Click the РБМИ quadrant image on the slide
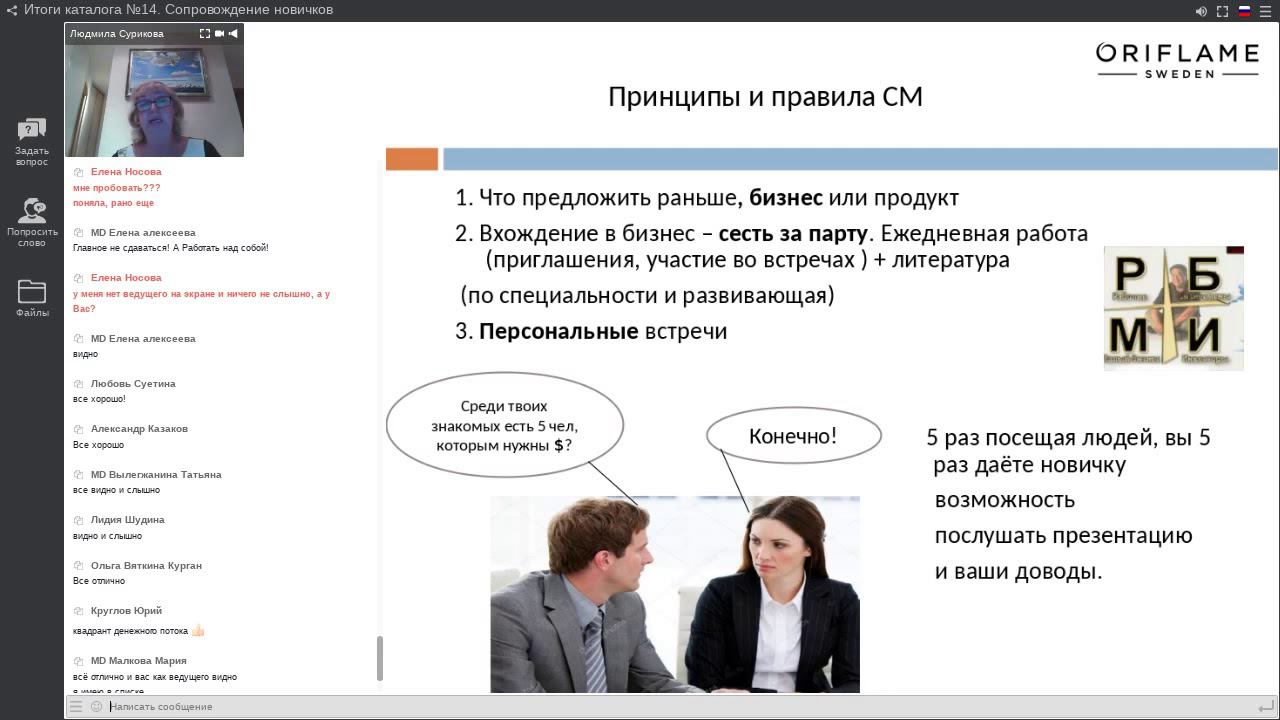The width and height of the screenshot is (1280, 720). tap(1174, 309)
